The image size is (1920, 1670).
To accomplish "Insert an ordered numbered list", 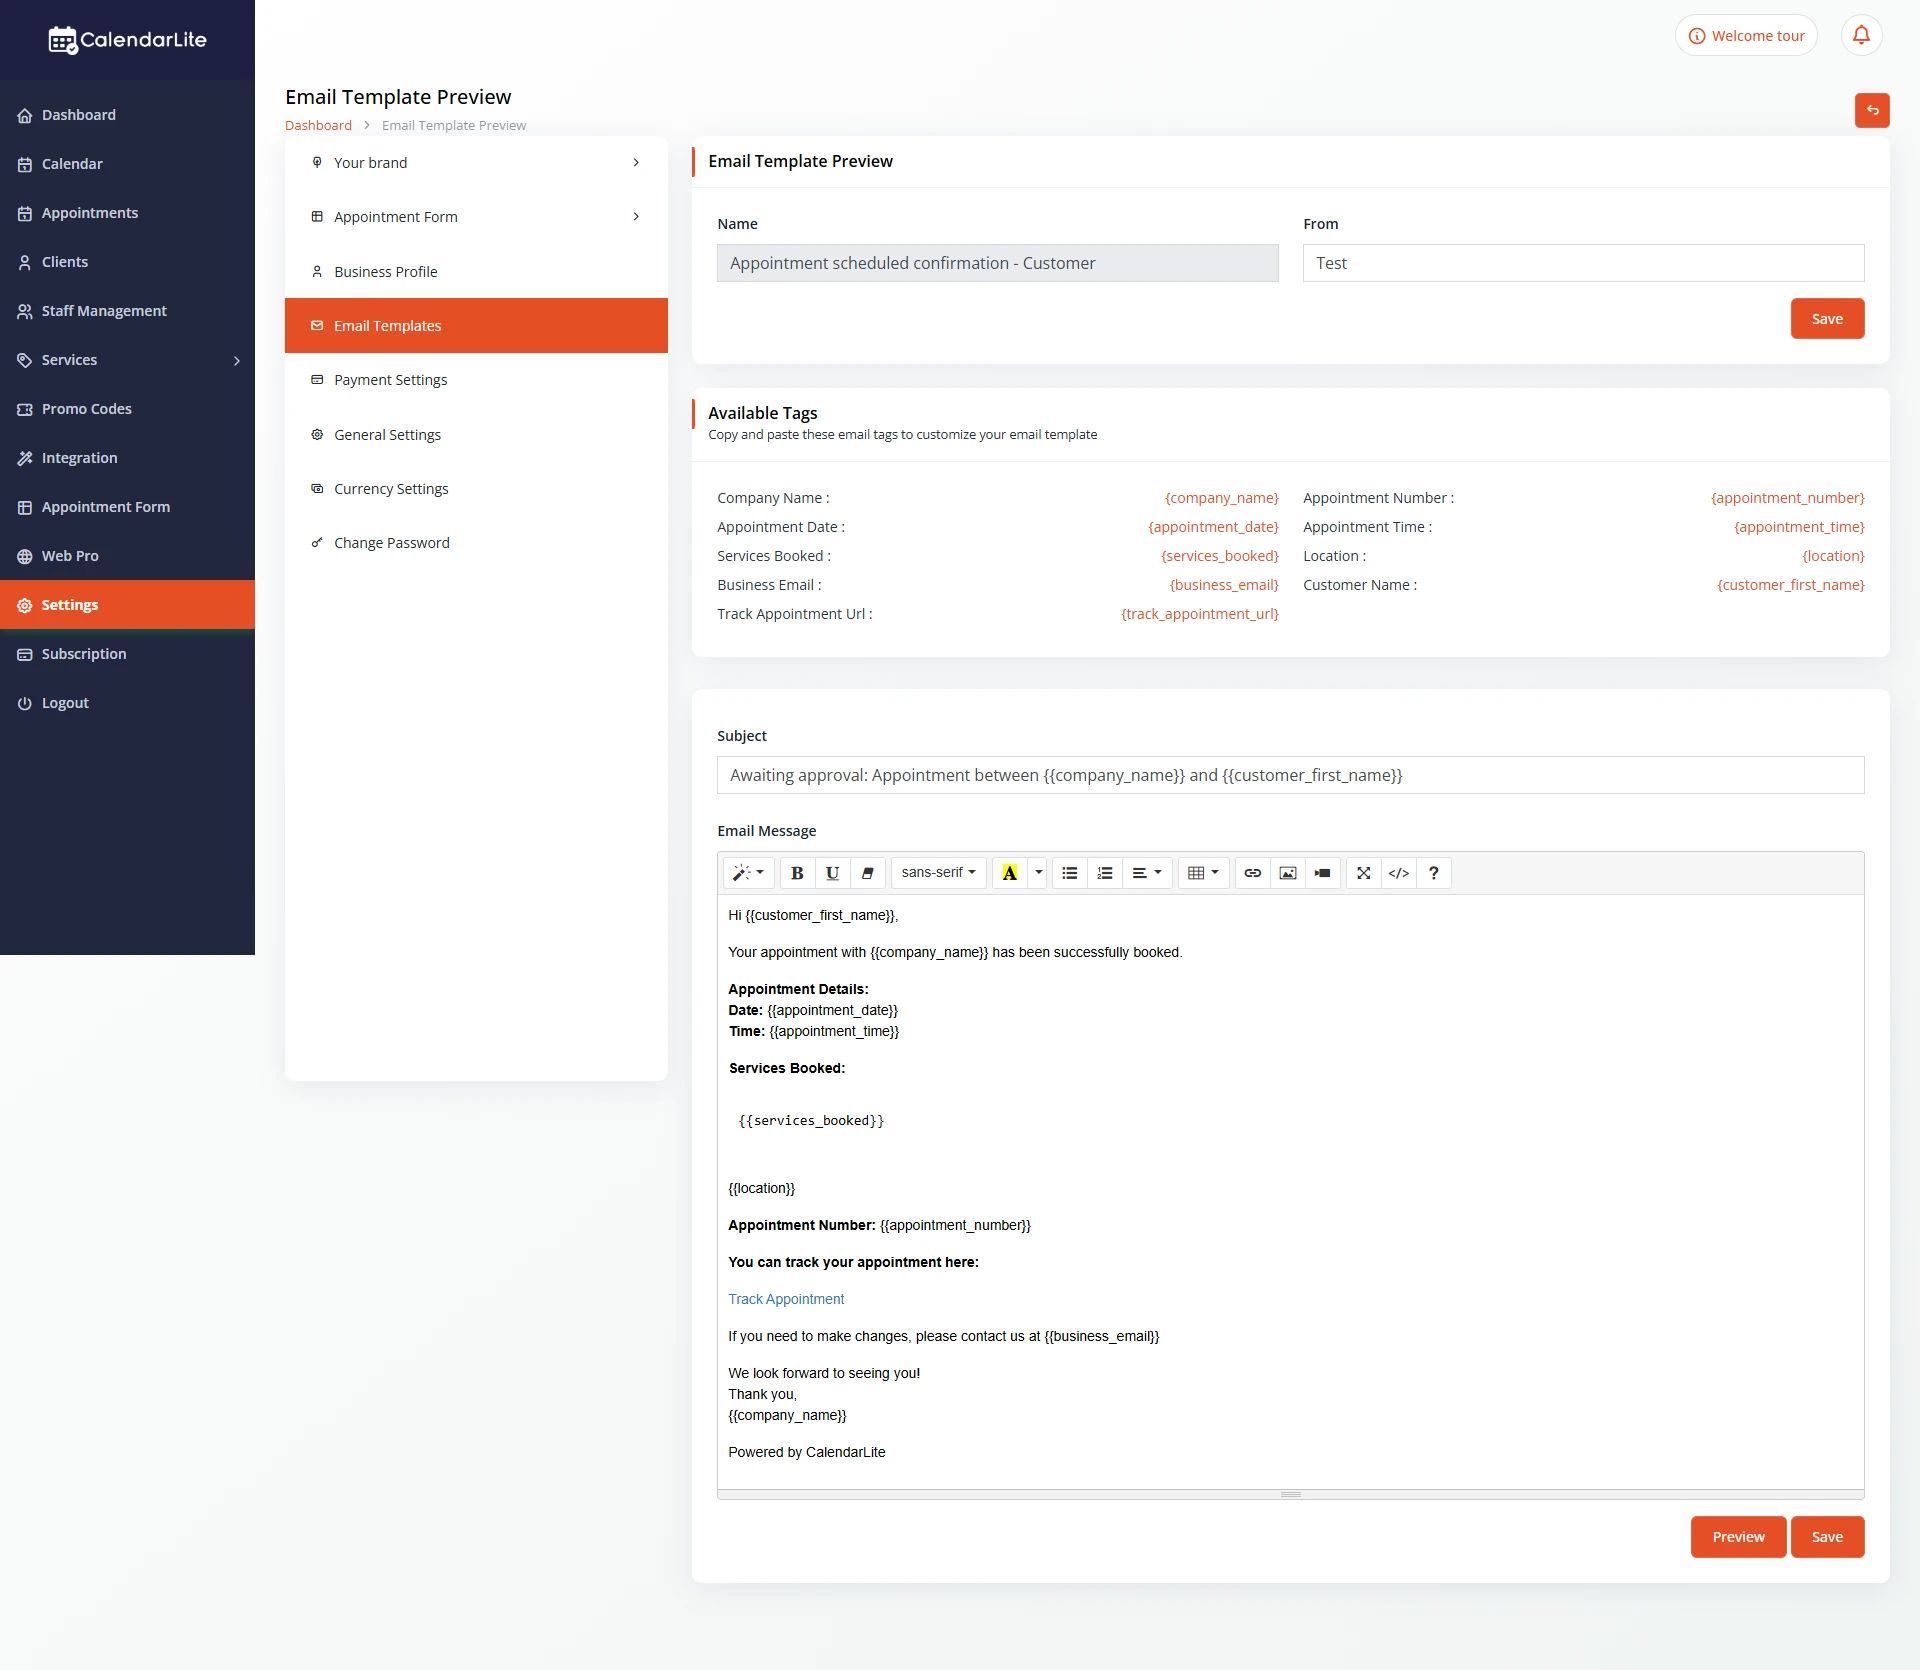I will click(1105, 873).
